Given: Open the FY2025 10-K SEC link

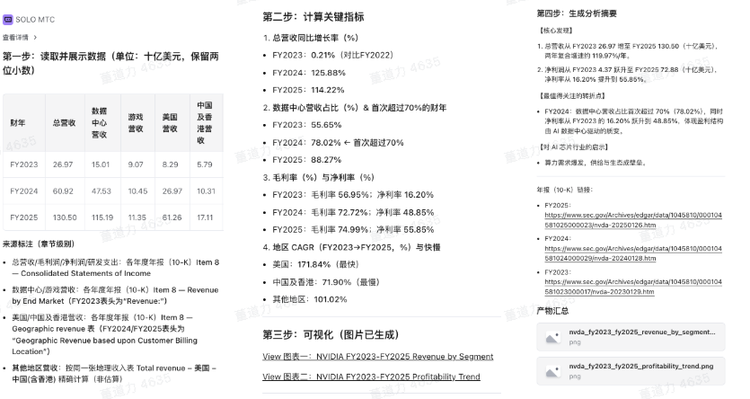Looking at the screenshot, I should pyautogui.click(x=633, y=220).
